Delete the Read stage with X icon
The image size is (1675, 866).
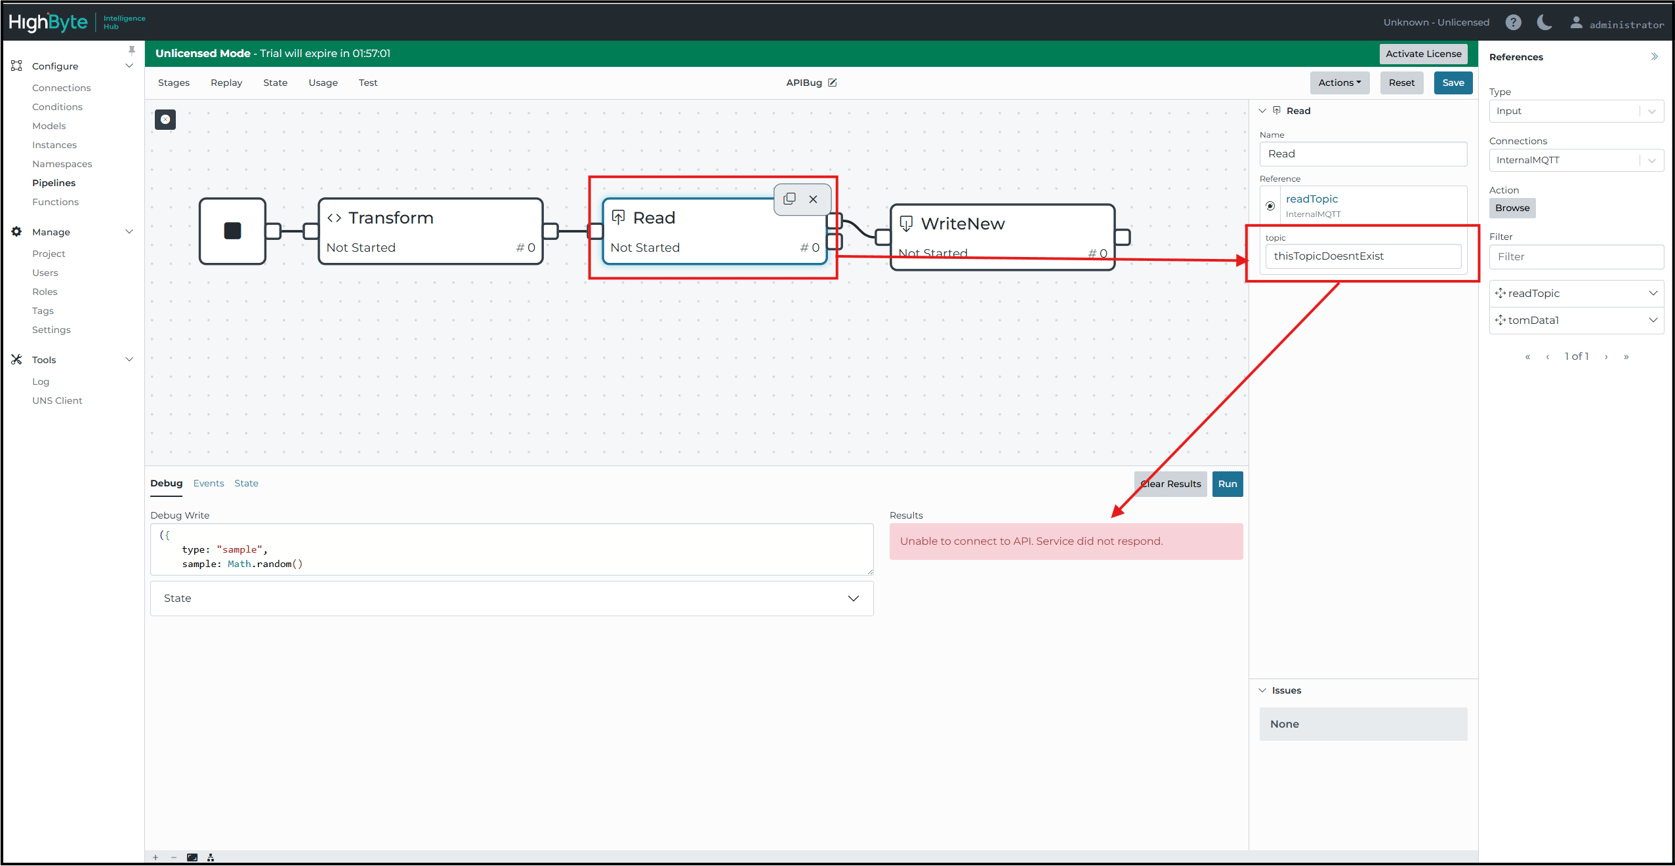(814, 199)
